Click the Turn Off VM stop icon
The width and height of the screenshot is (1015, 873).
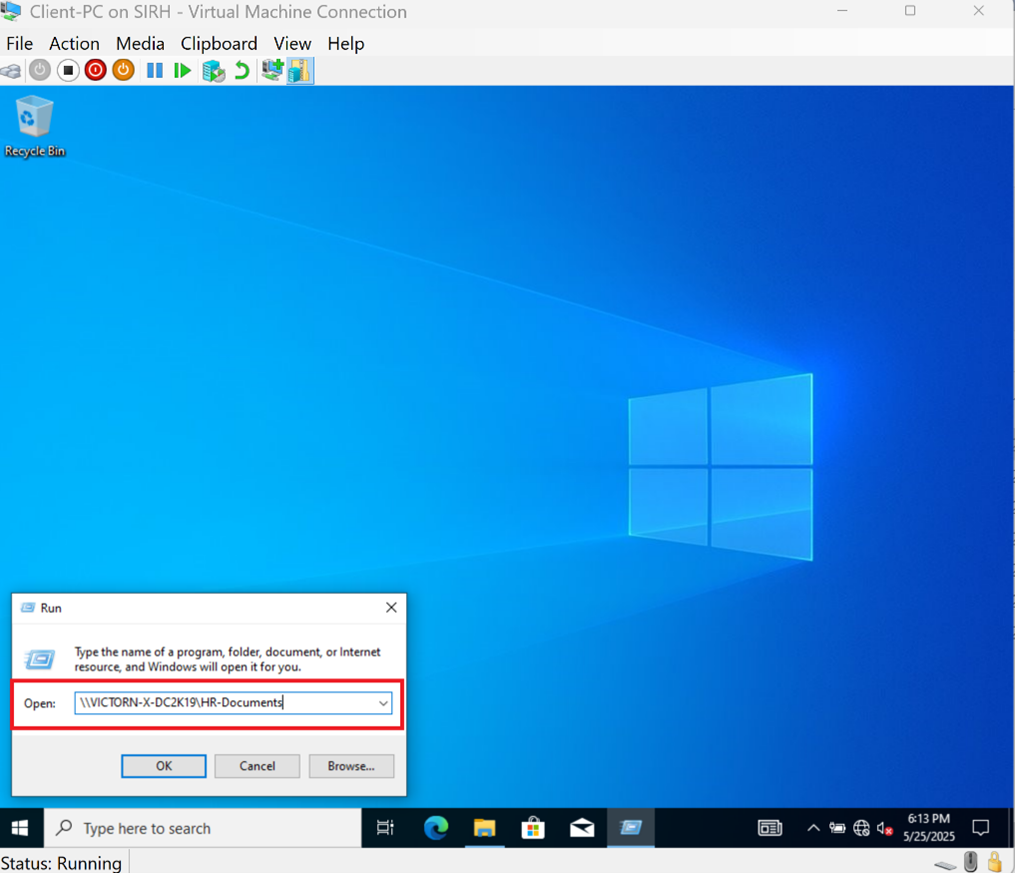tap(68, 70)
